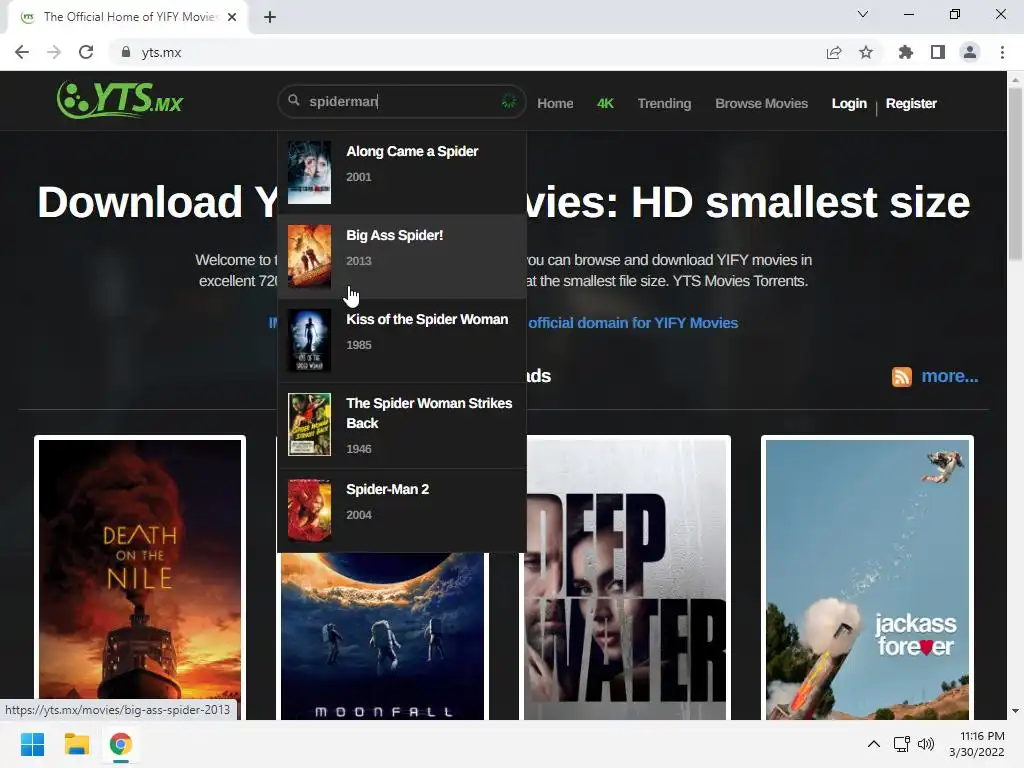Click the vertical page scrollbar
Screen dimensions: 1024x768
click(x=1015, y=173)
